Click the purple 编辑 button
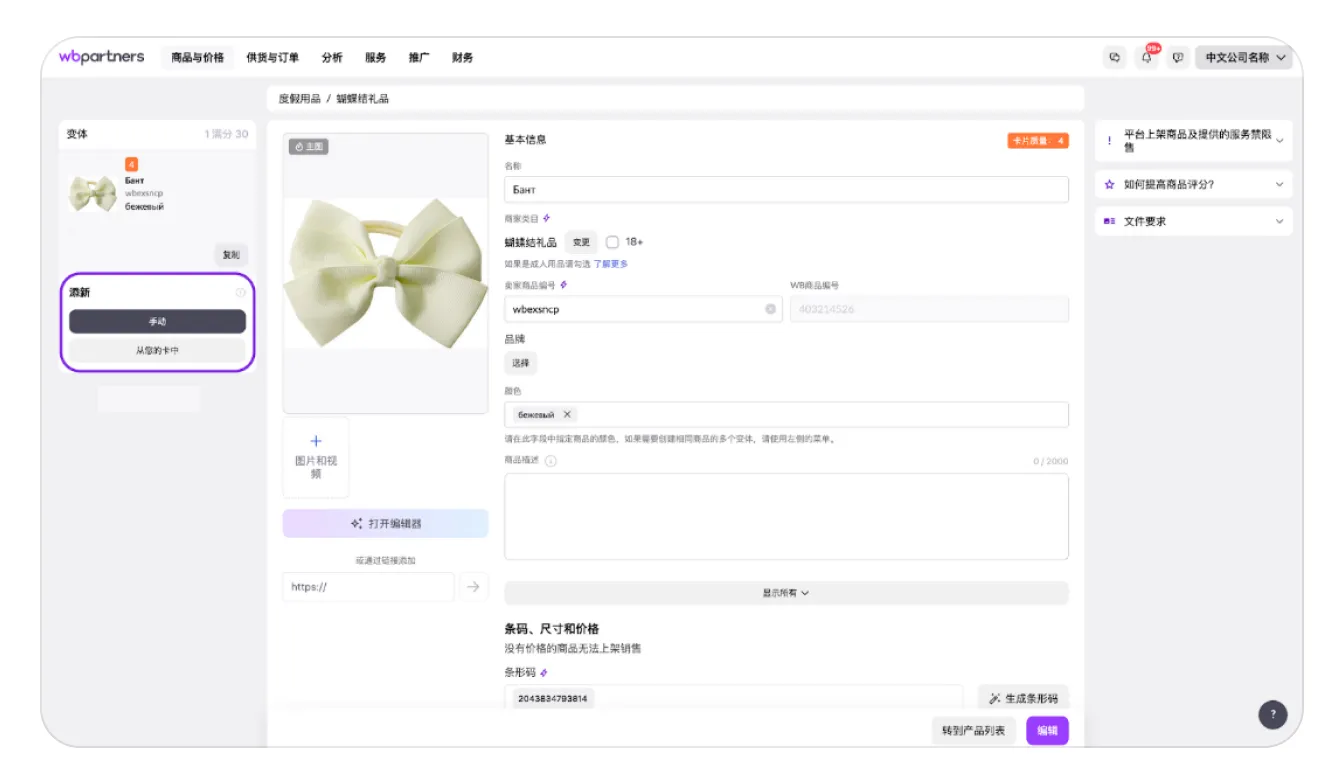Image resolution: width=1344 pixels, height=784 pixels. tap(1047, 731)
